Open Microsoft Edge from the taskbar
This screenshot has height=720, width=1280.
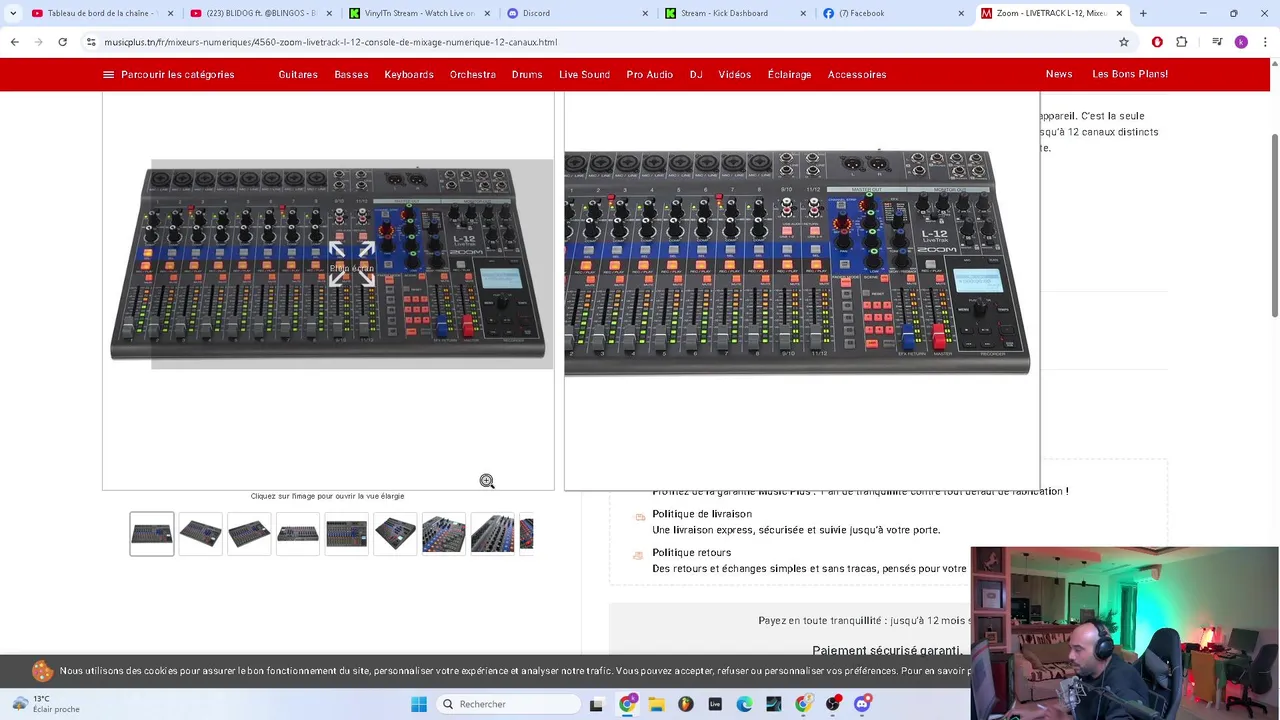click(744, 704)
